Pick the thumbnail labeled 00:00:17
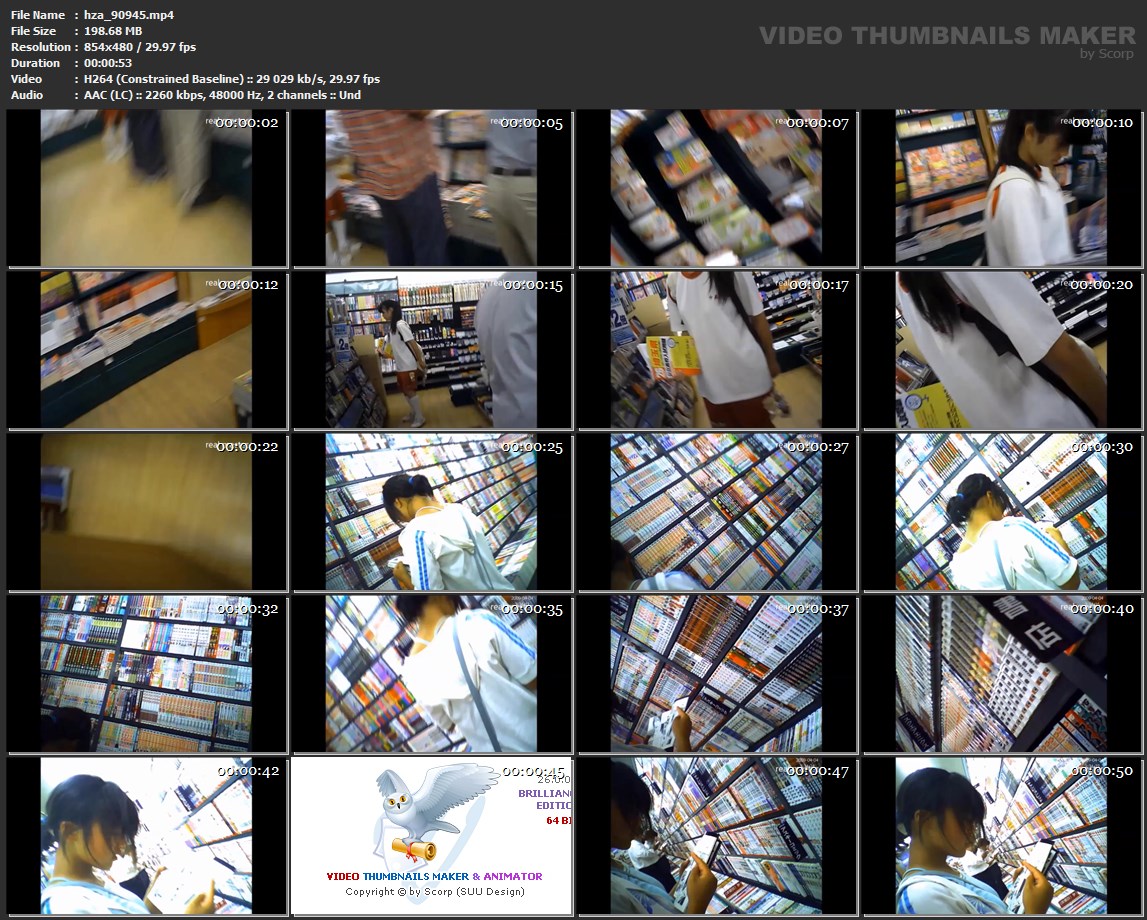The height and width of the screenshot is (920, 1147). pos(717,350)
